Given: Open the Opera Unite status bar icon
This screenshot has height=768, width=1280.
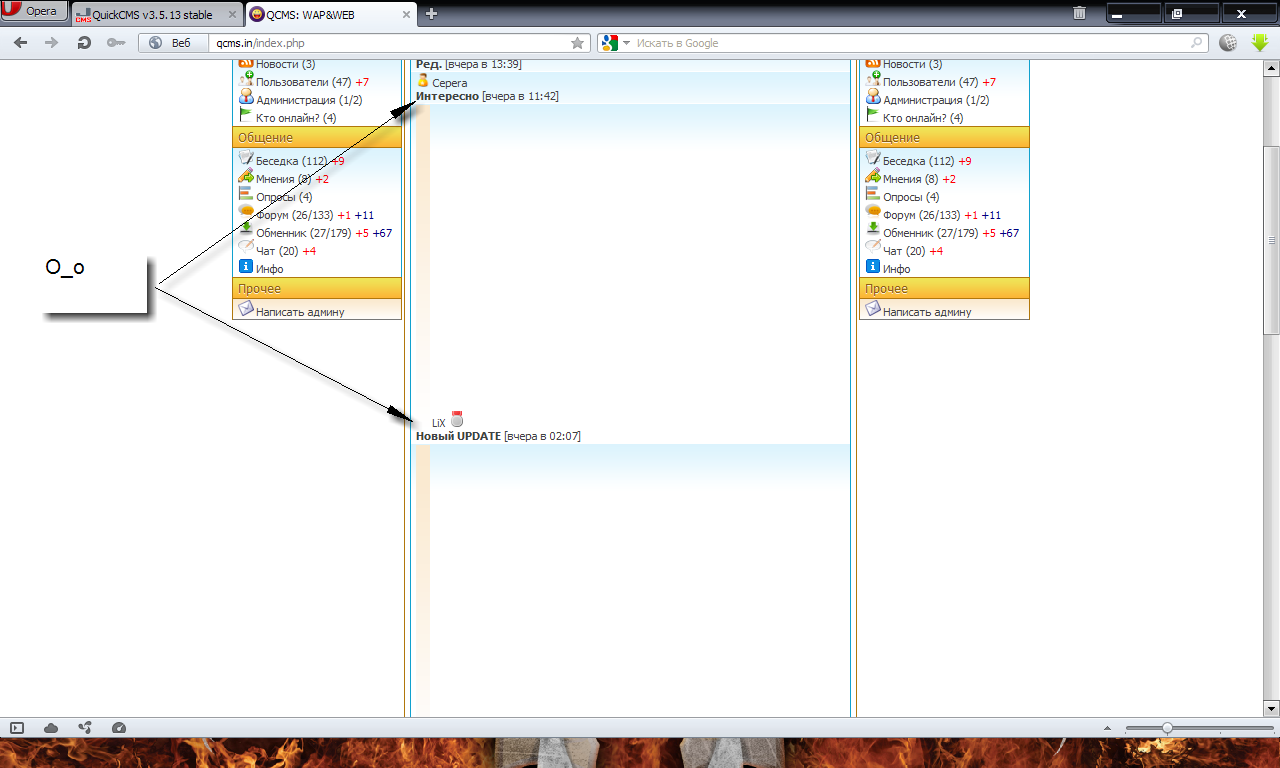Looking at the screenshot, I should (x=85, y=728).
